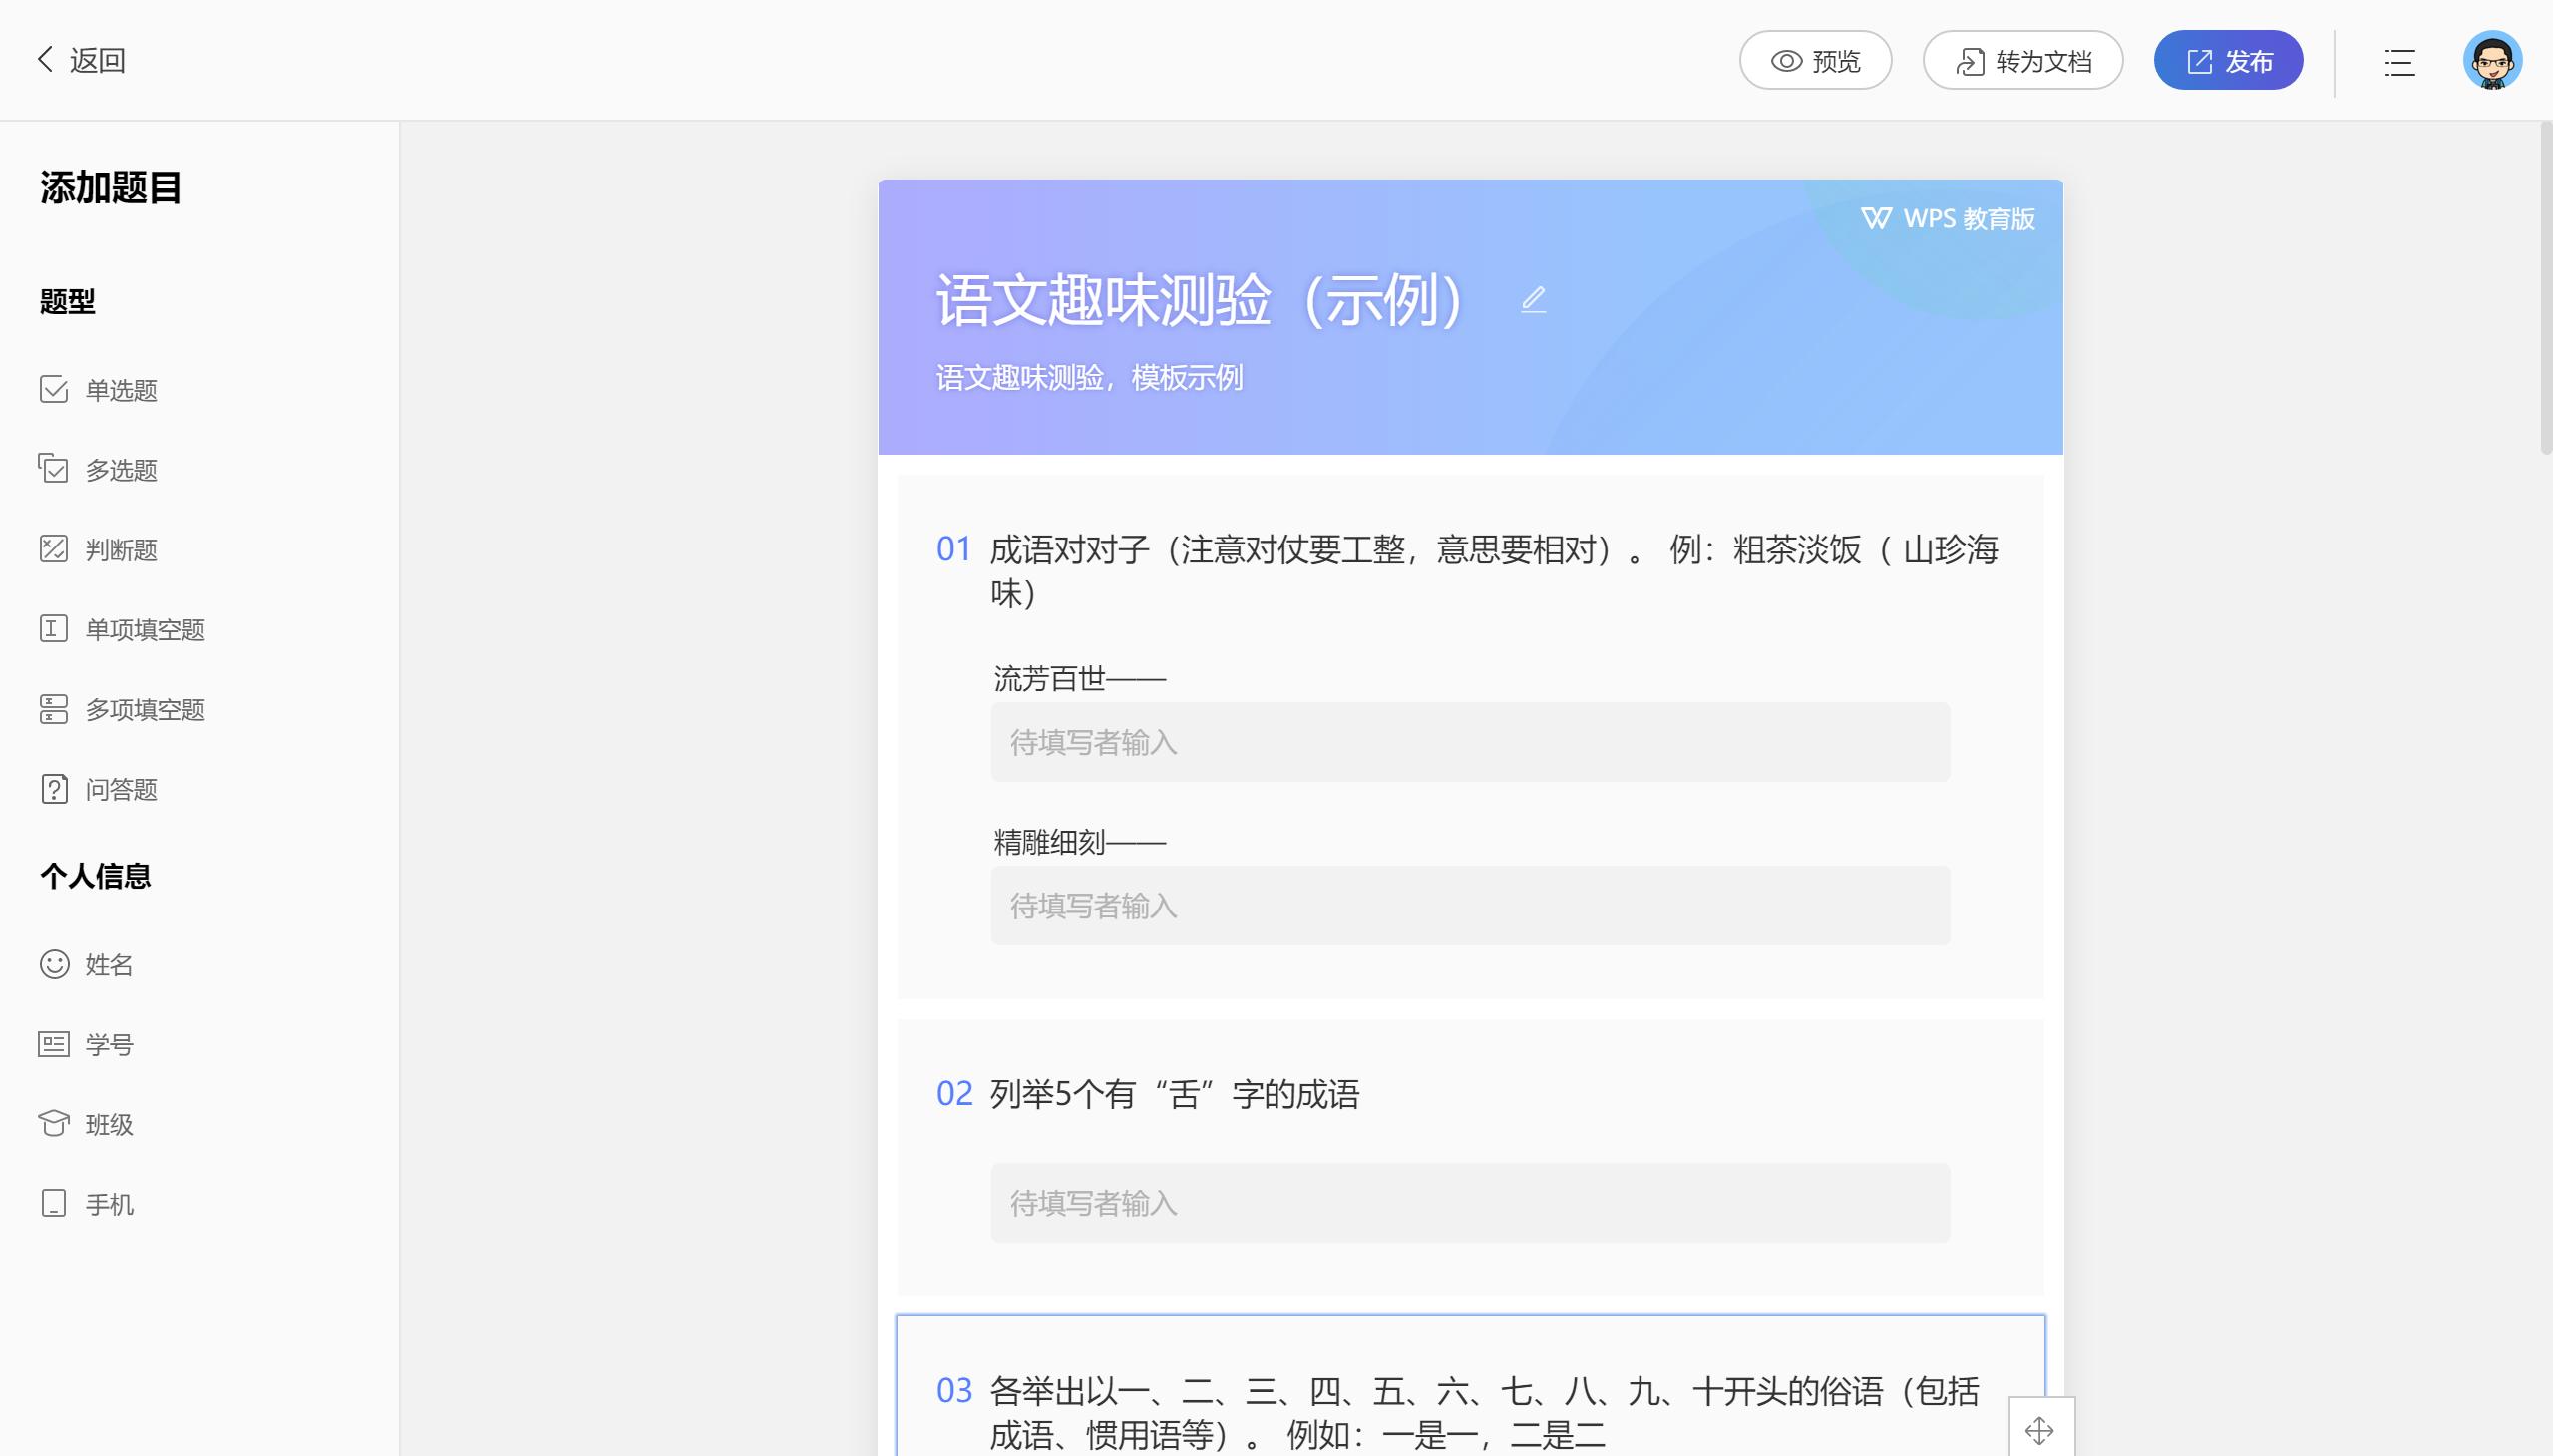Click the 发布 publish button

[x=2227, y=60]
